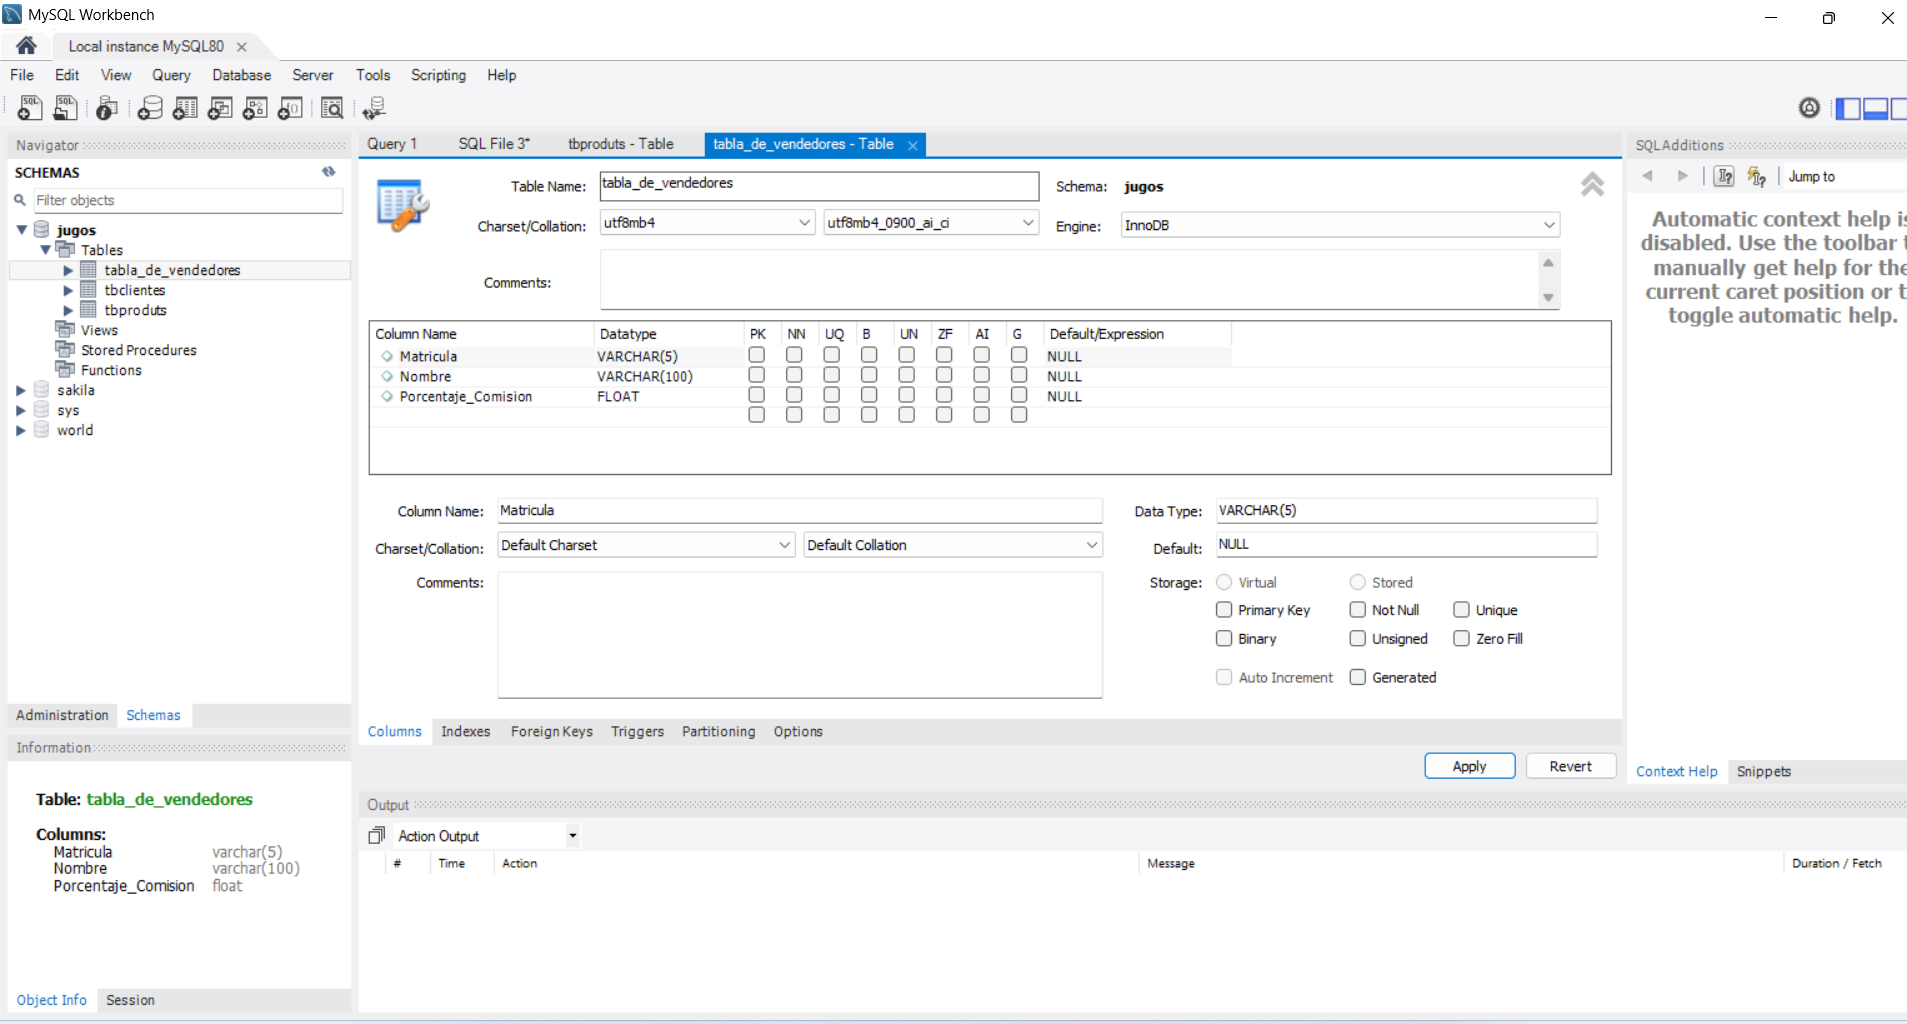This screenshot has height=1024, width=1907.
Task: Toggle the bottom output panel icon
Action: (1875, 108)
